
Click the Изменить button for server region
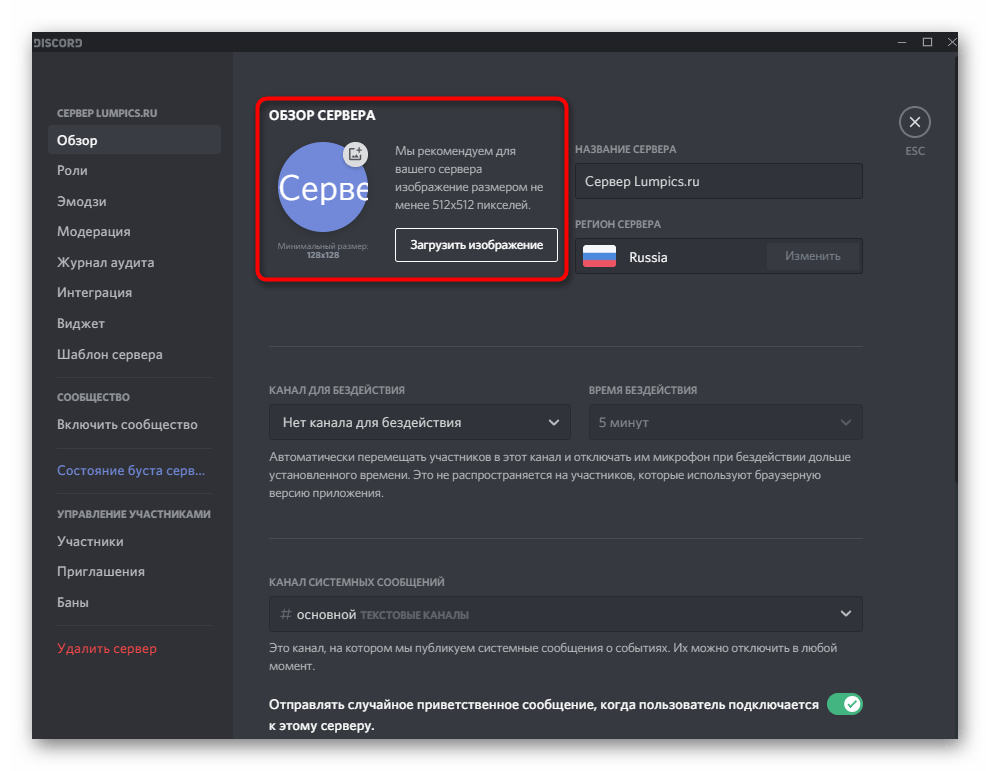click(813, 256)
